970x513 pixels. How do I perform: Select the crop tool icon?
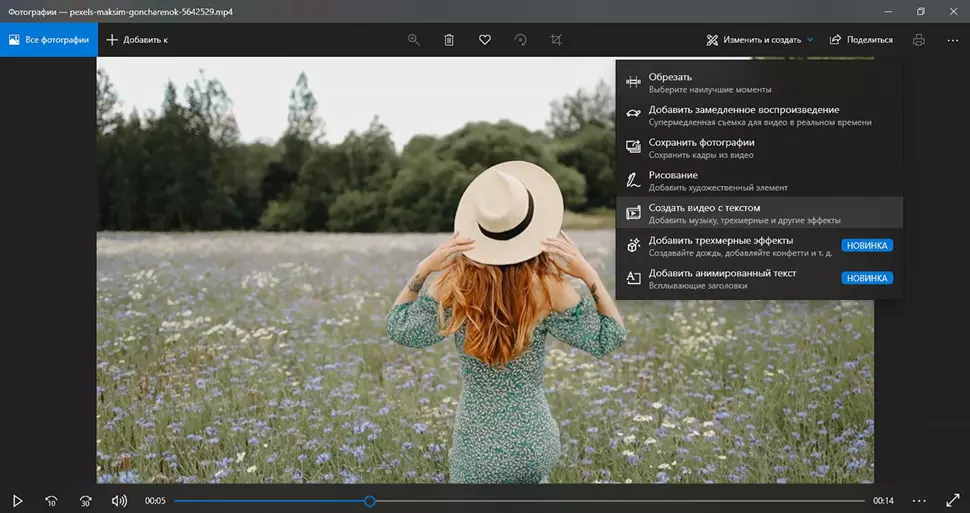coord(556,40)
